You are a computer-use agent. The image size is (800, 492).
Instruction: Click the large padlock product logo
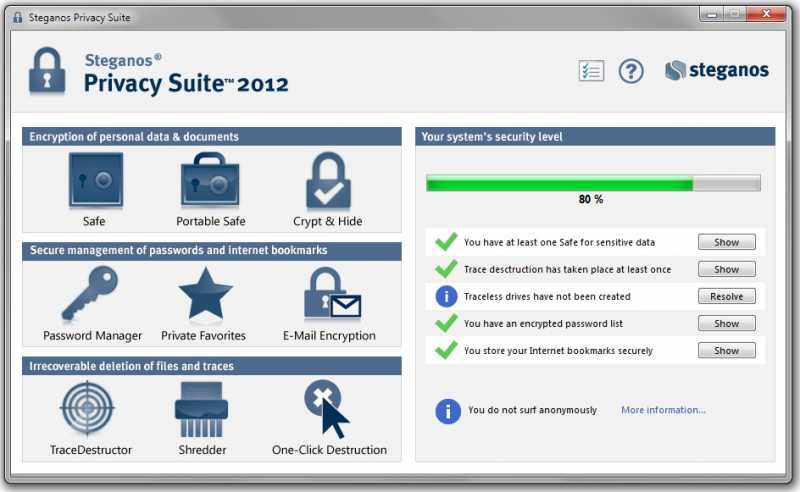(x=47, y=71)
